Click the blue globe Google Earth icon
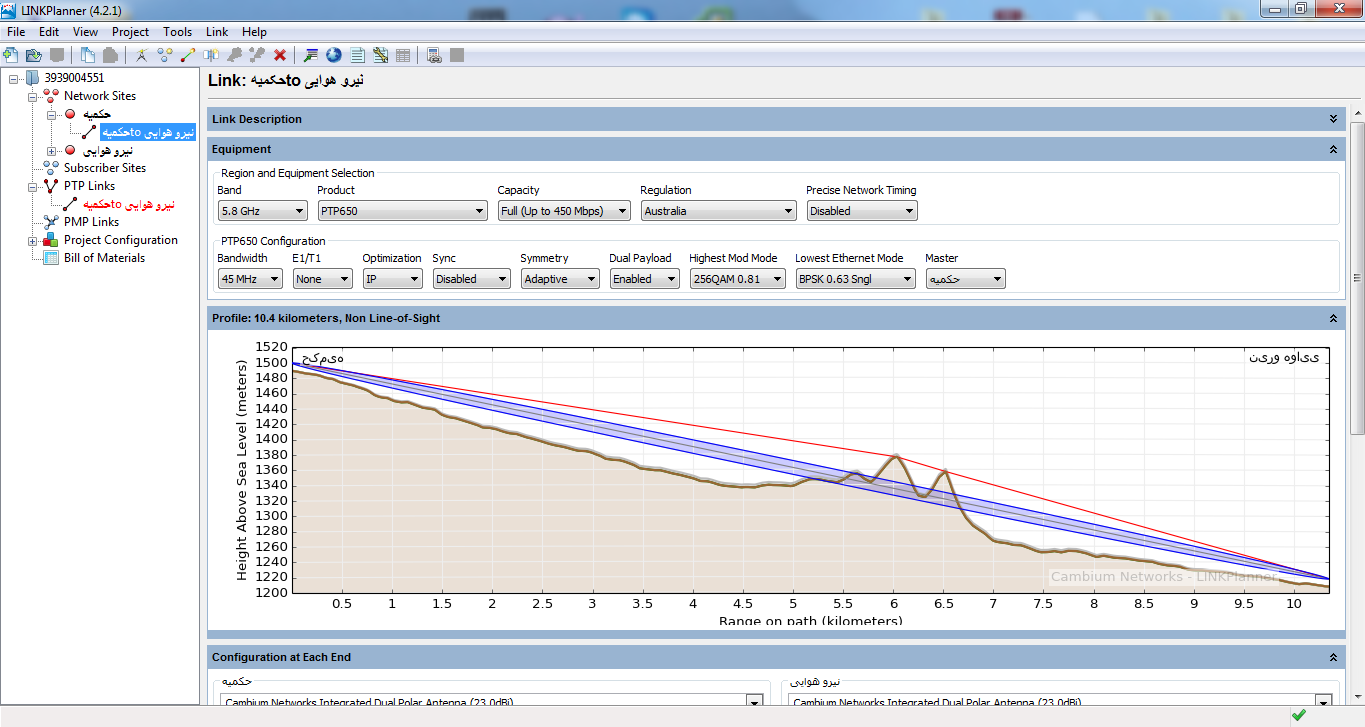Image resolution: width=1365 pixels, height=727 pixels. 334,55
